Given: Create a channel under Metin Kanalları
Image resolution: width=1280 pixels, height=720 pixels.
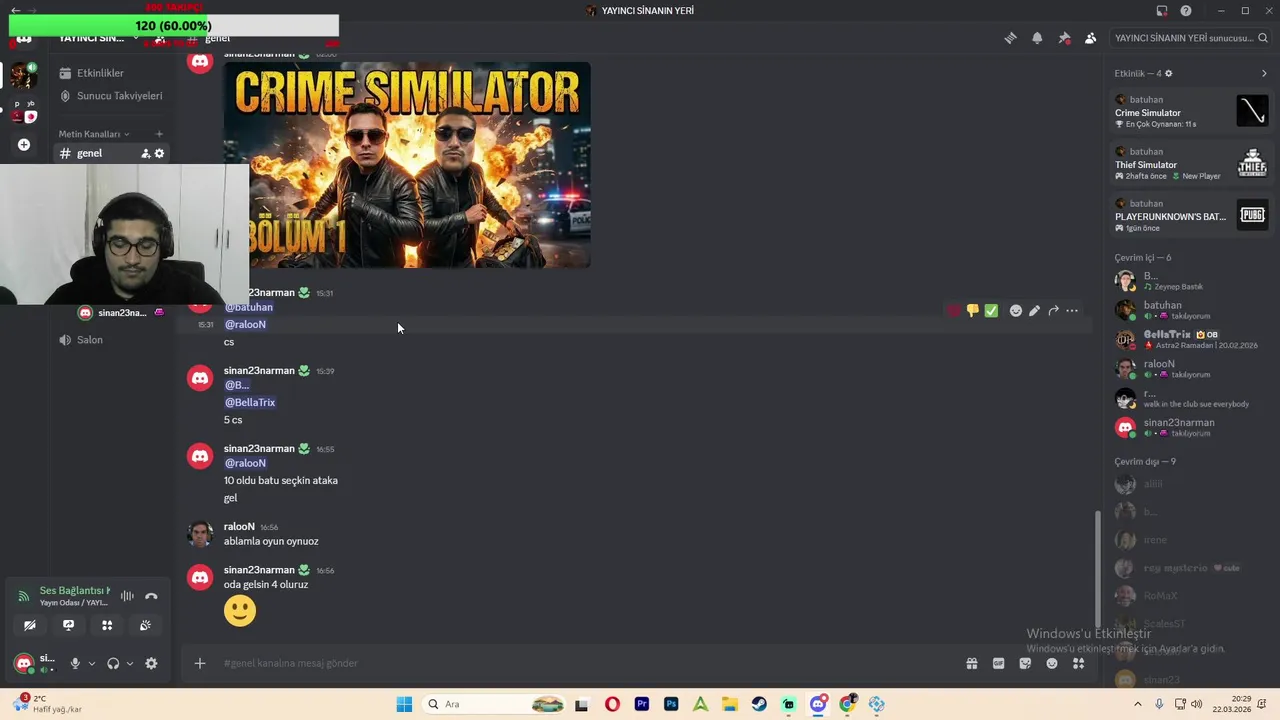Looking at the screenshot, I should 159,134.
